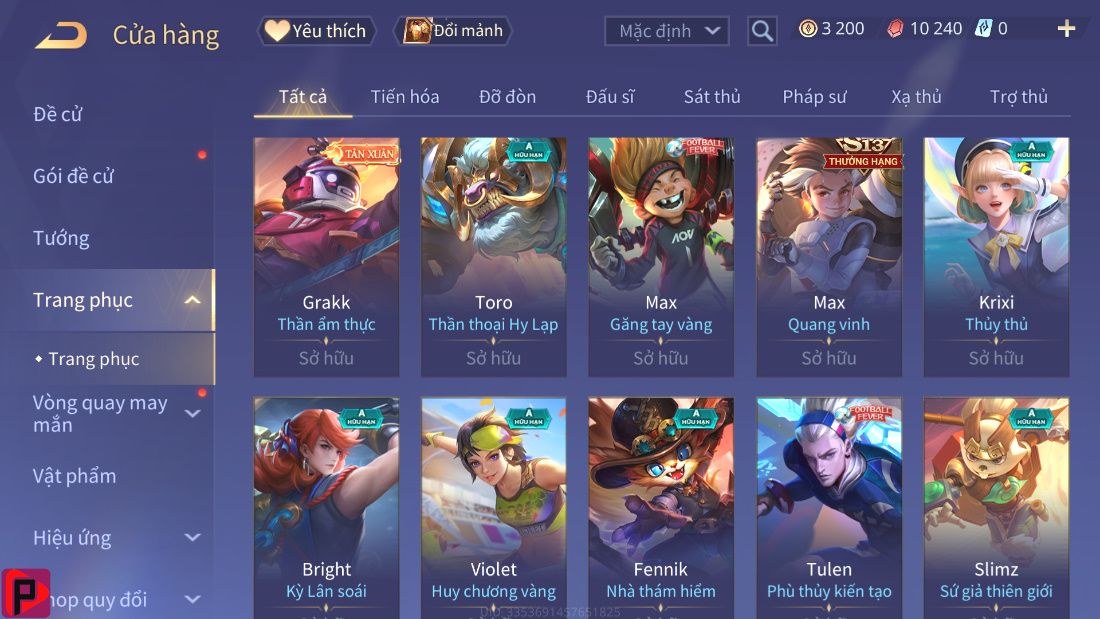This screenshot has height=619, width=1100.
Task: Tap the red ruby gem icon
Action: point(894,29)
